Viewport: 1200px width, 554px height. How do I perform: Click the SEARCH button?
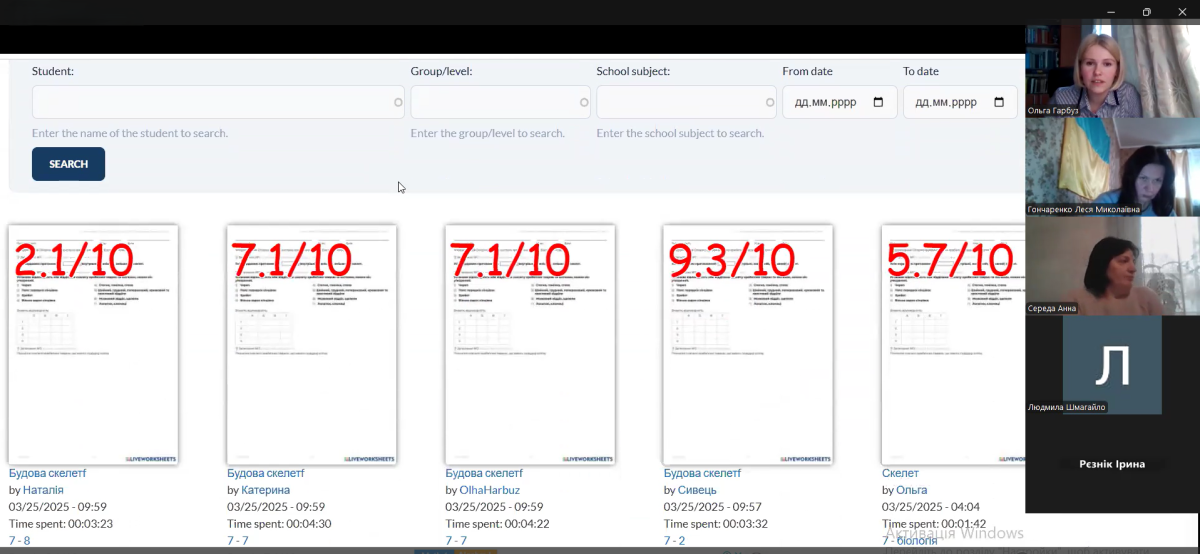click(68, 164)
